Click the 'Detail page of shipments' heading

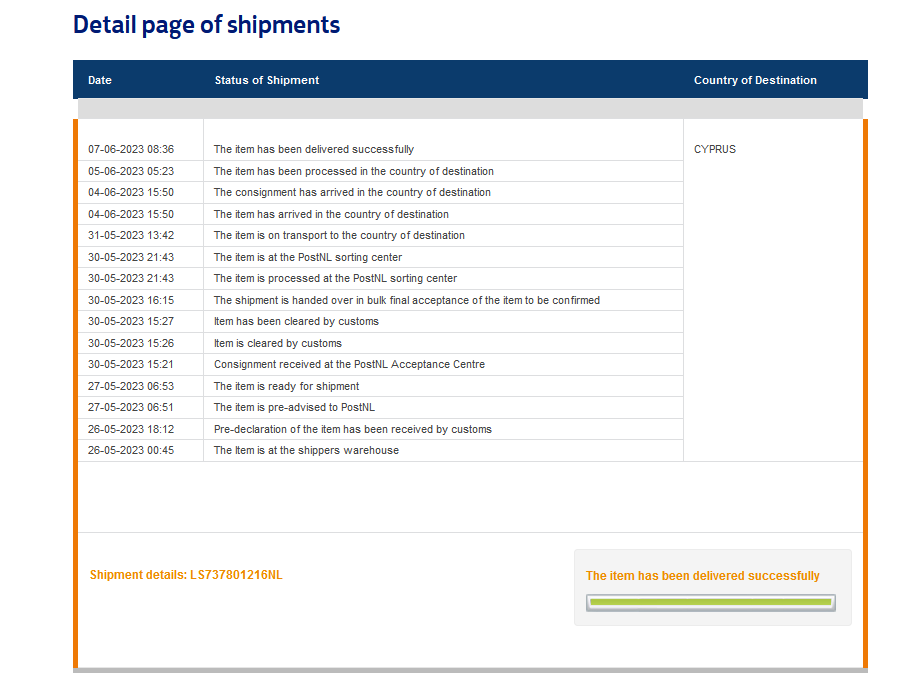coord(206,25)
